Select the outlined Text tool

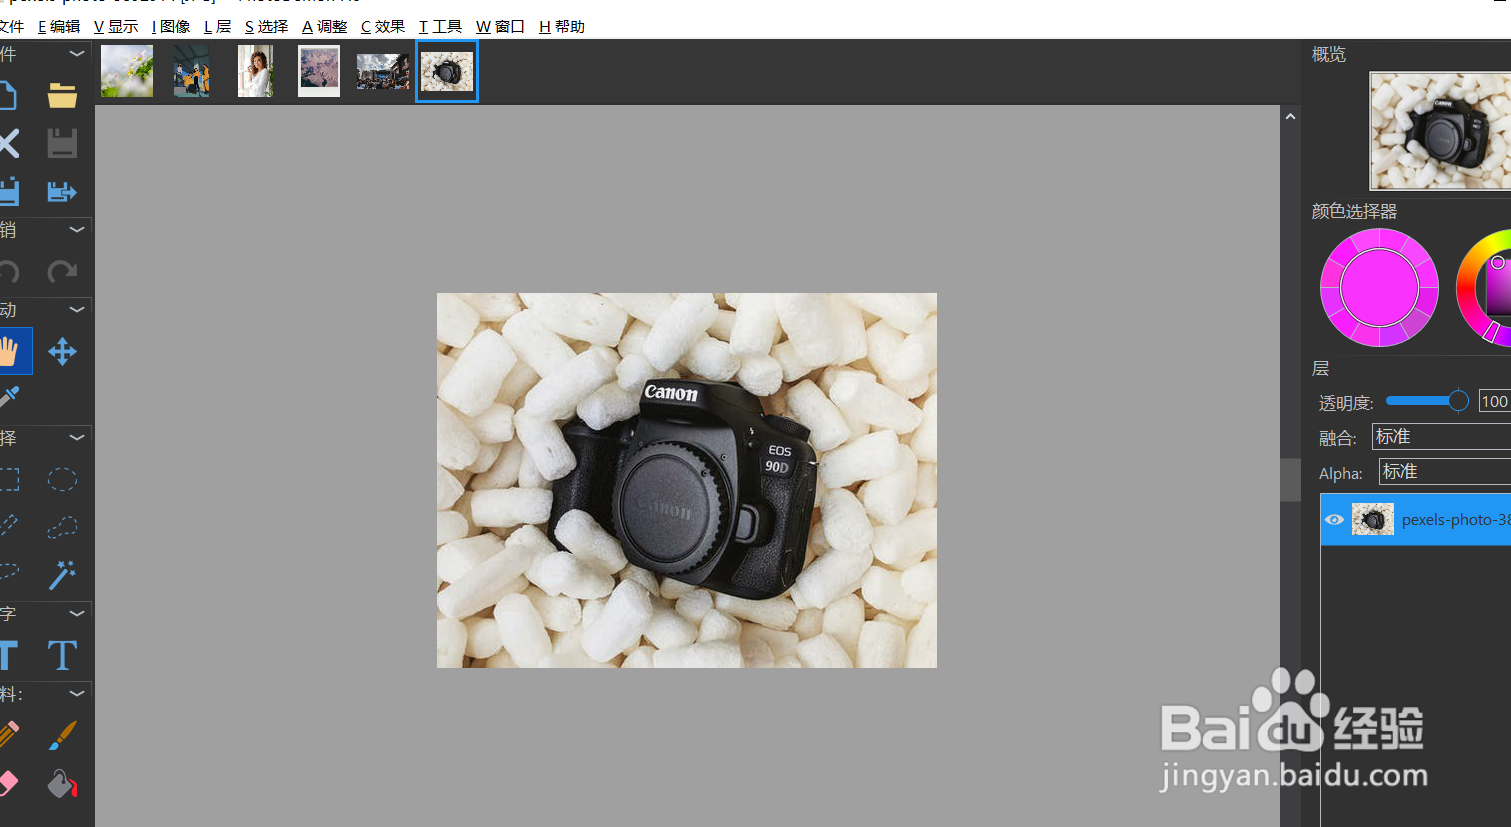coord(62,655)
